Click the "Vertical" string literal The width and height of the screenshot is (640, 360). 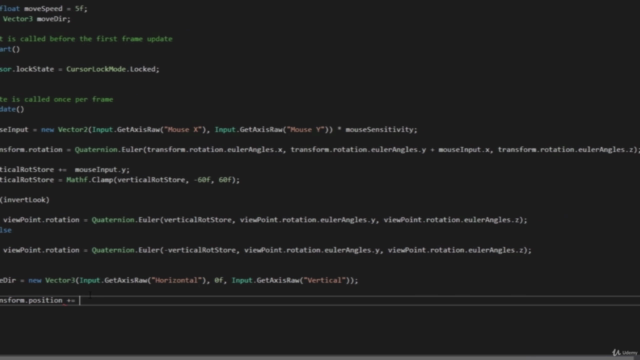(x=324, y=280)
